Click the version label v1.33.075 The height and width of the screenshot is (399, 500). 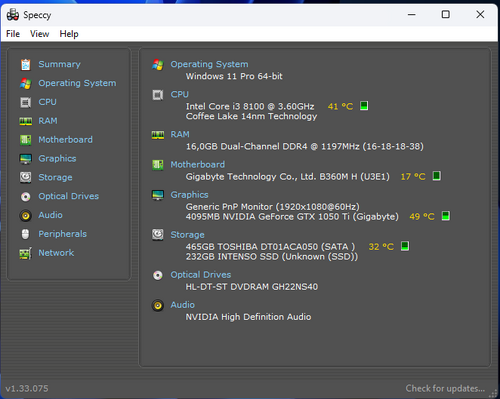27,389
